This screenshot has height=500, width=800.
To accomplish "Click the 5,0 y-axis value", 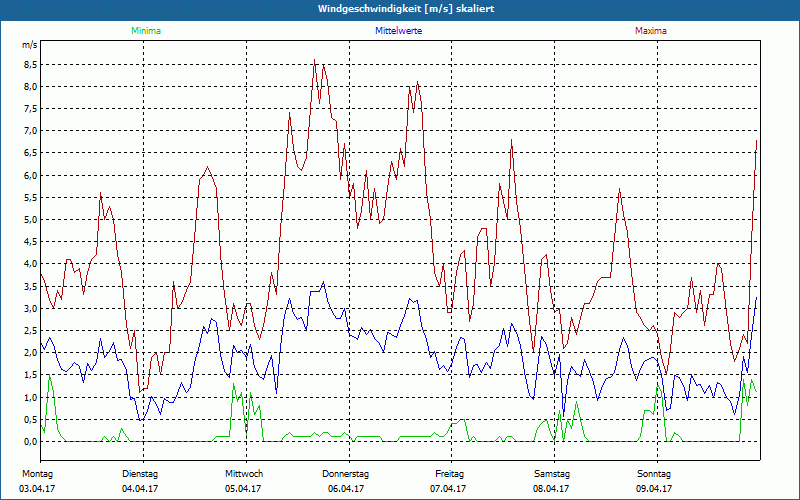I will click(31, 220).
